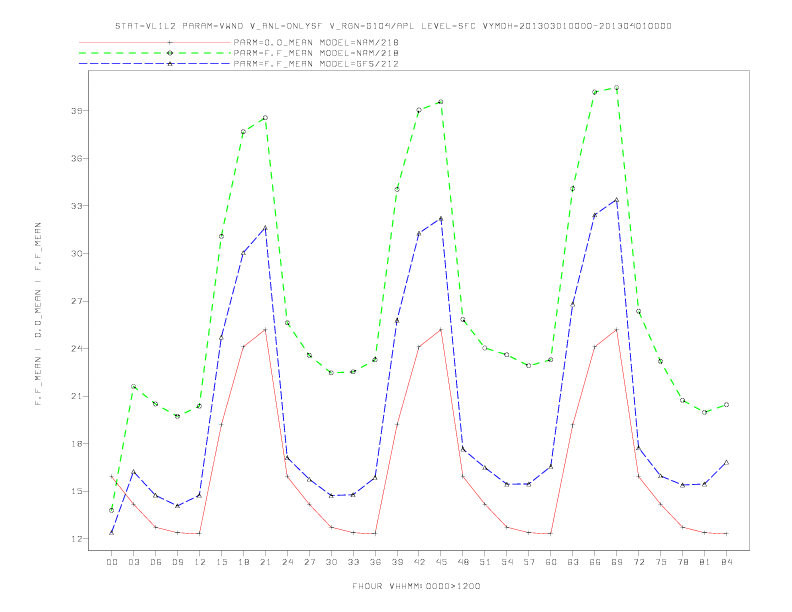Click x-axis tick label 06
Image resolution: width=792 pixels, height=612 pixels.
pyautogui.click(x=156, y=562)
